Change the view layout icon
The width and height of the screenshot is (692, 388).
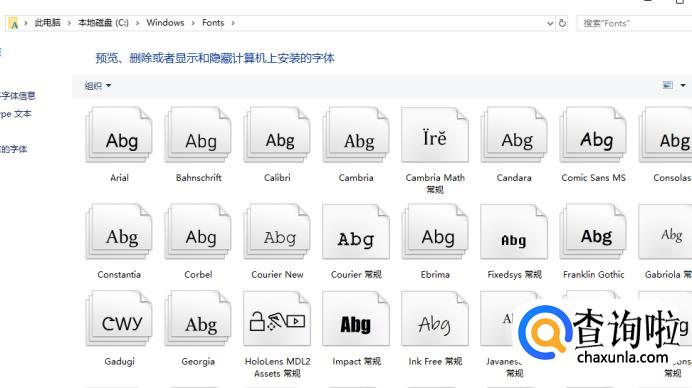(x=668, y=85)
